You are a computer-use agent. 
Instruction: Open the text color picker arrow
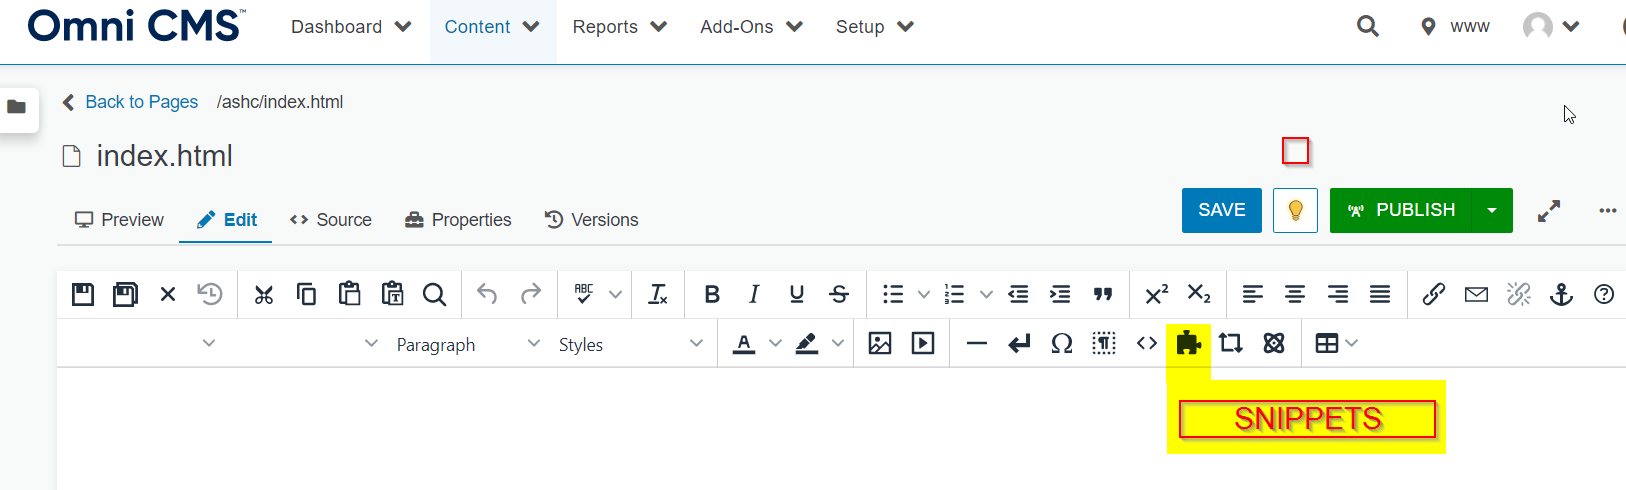pos(775,344)
